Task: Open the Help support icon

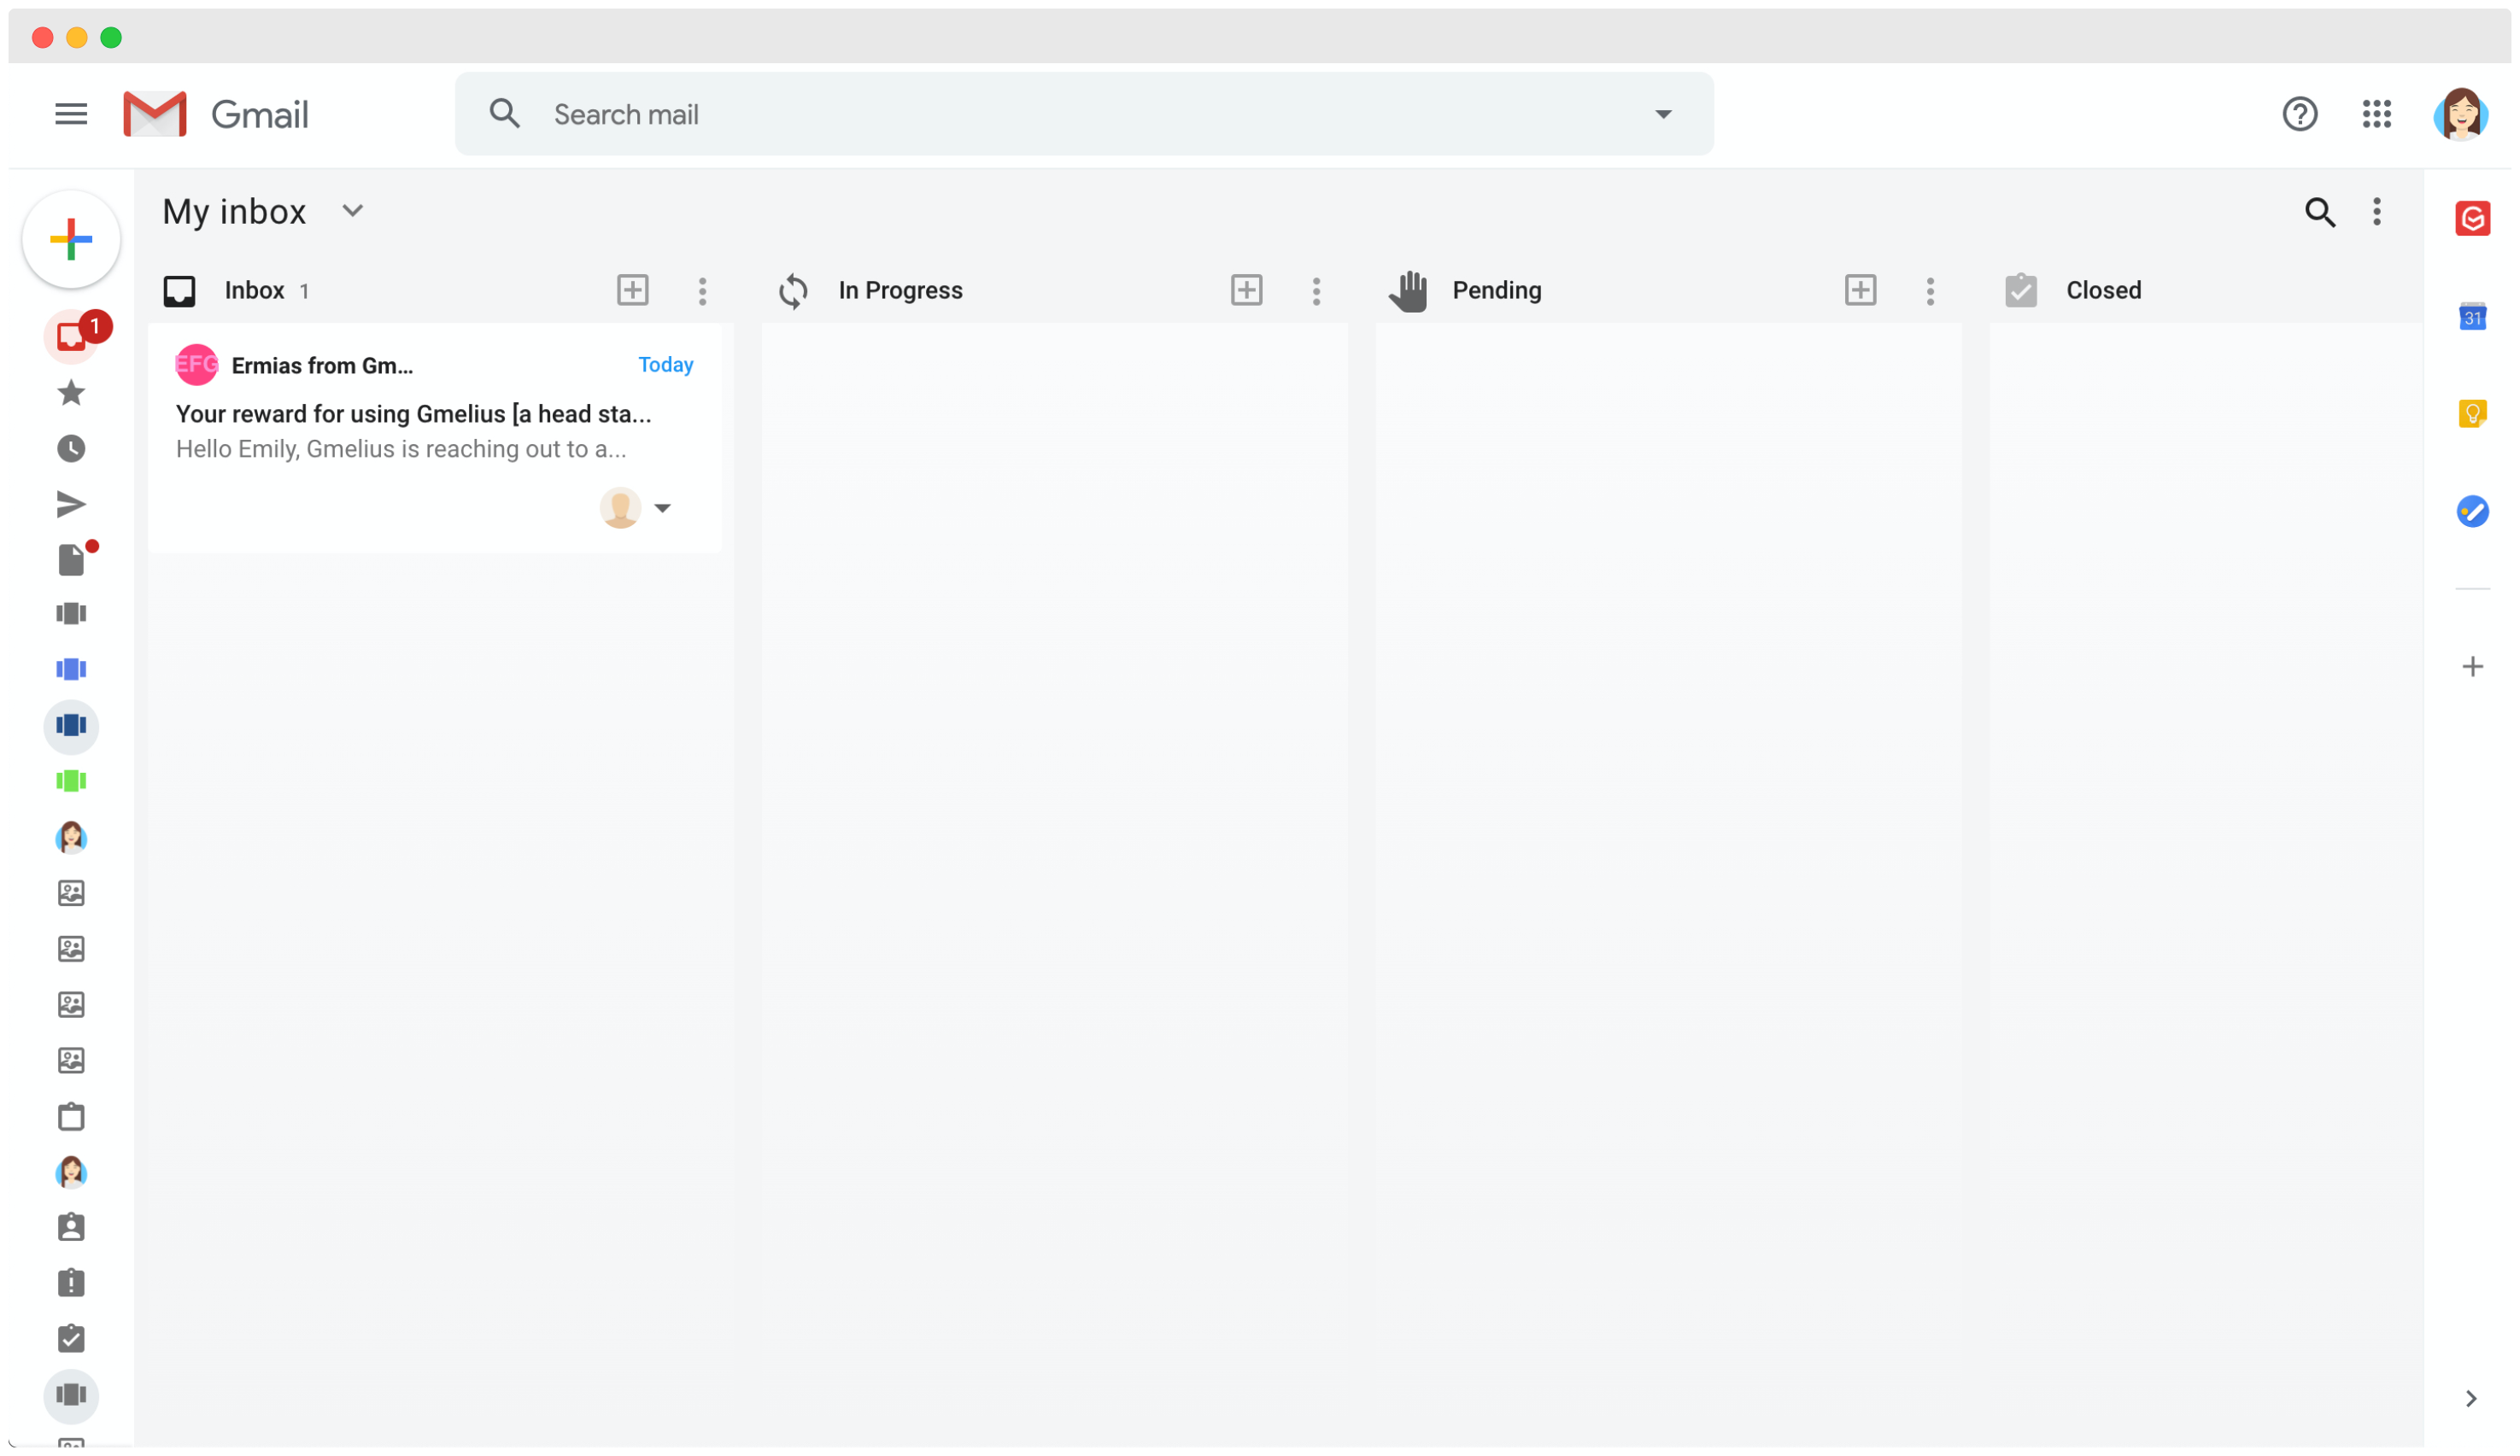Action: (2299, 114)
